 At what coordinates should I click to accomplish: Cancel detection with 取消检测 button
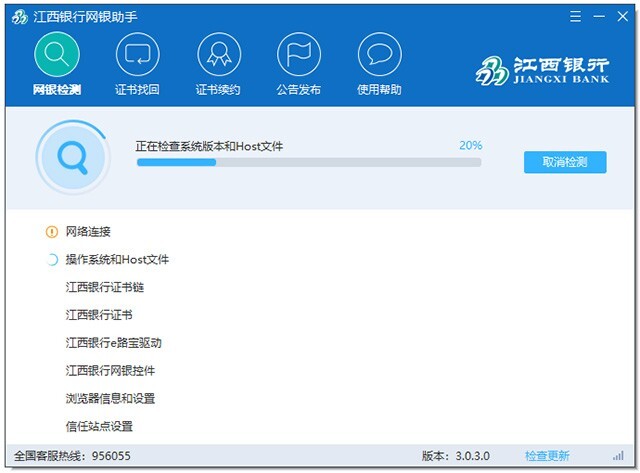pyautogui.click(x=565, y=162)
